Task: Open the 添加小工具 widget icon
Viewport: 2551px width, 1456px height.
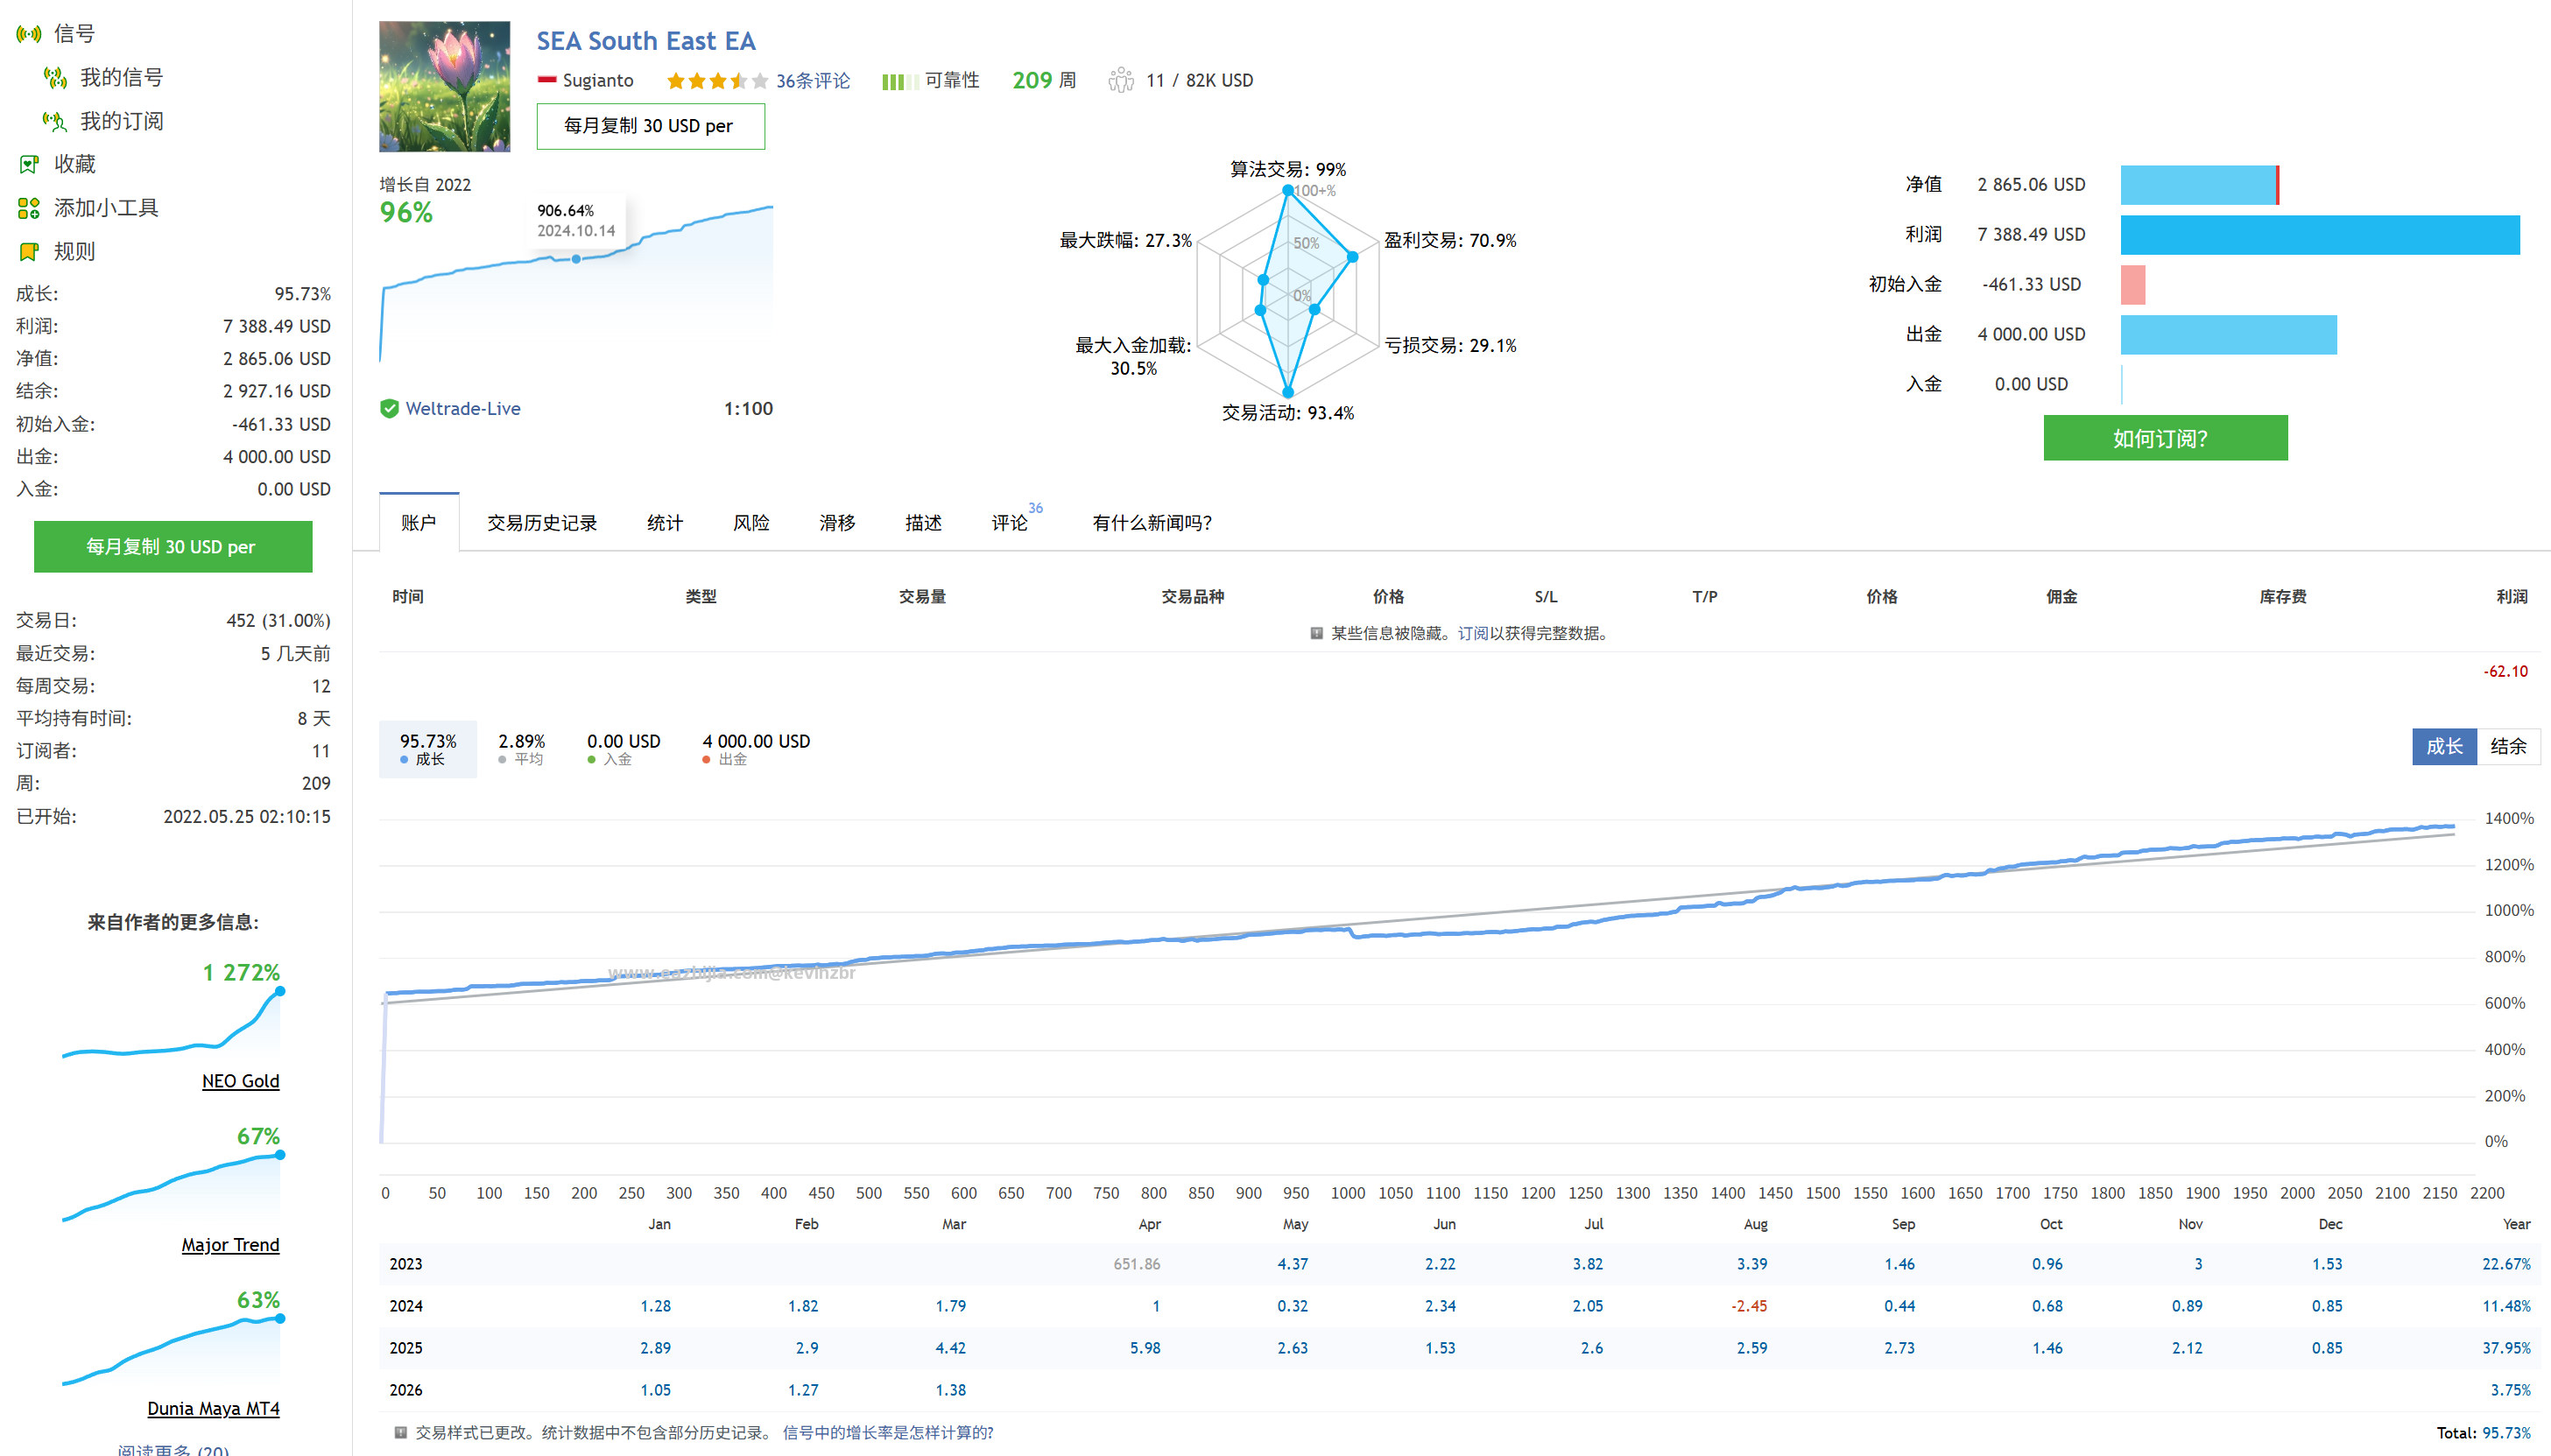Action: point(29,208)
